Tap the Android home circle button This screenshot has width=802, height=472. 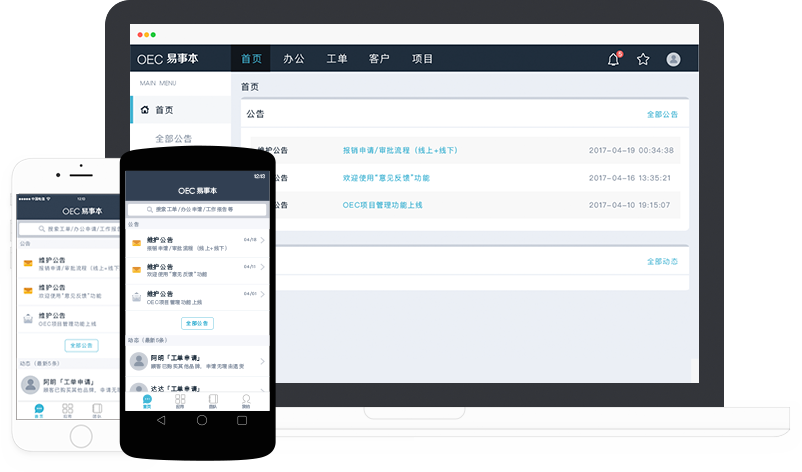[x=201, y=421]
